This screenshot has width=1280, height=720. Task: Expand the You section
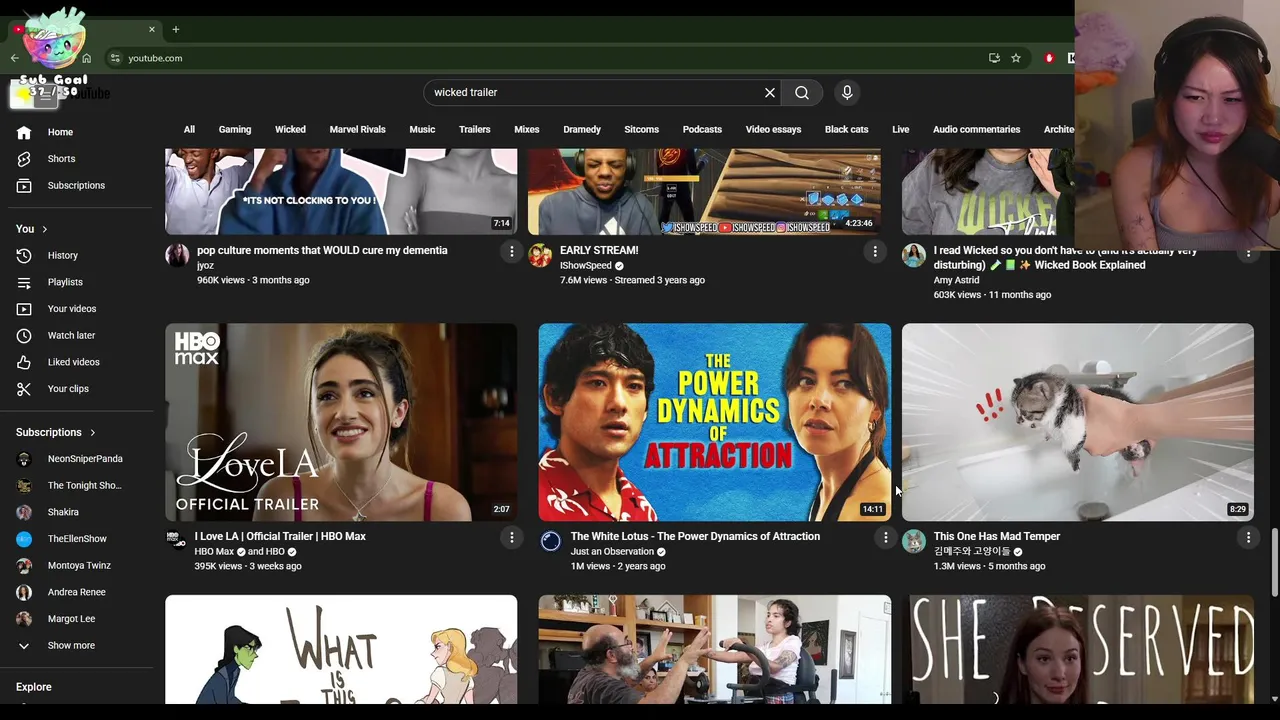[x=32, y=229]
